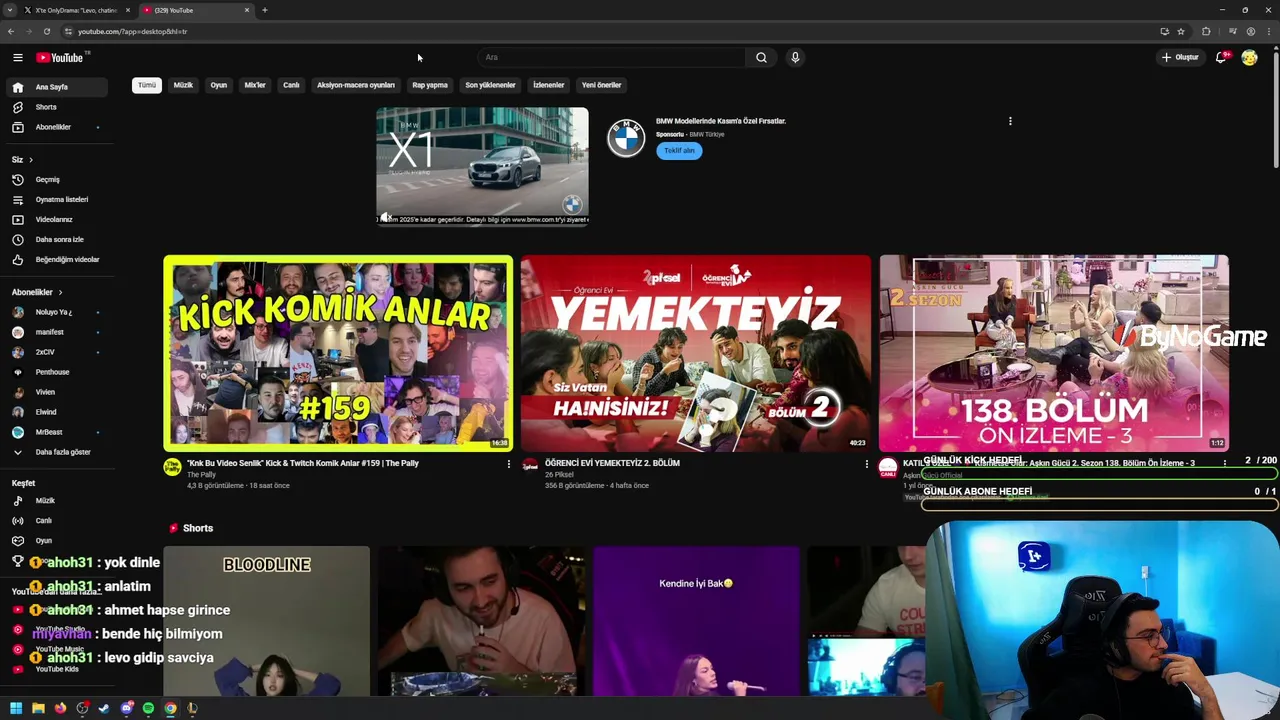Open the Chrome extensions puzzle icon
This screenshot has width=1280, height=720.
pos(1206,31)
